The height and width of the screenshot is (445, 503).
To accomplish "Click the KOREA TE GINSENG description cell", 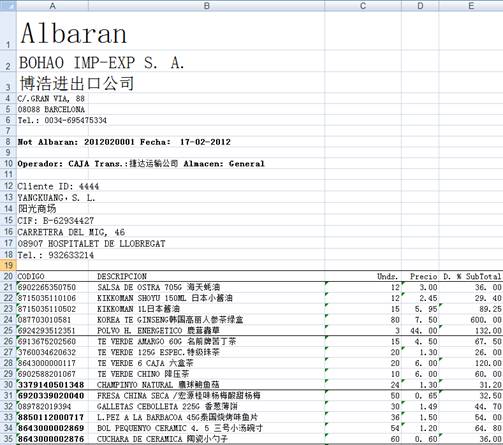I will [207, 320].
